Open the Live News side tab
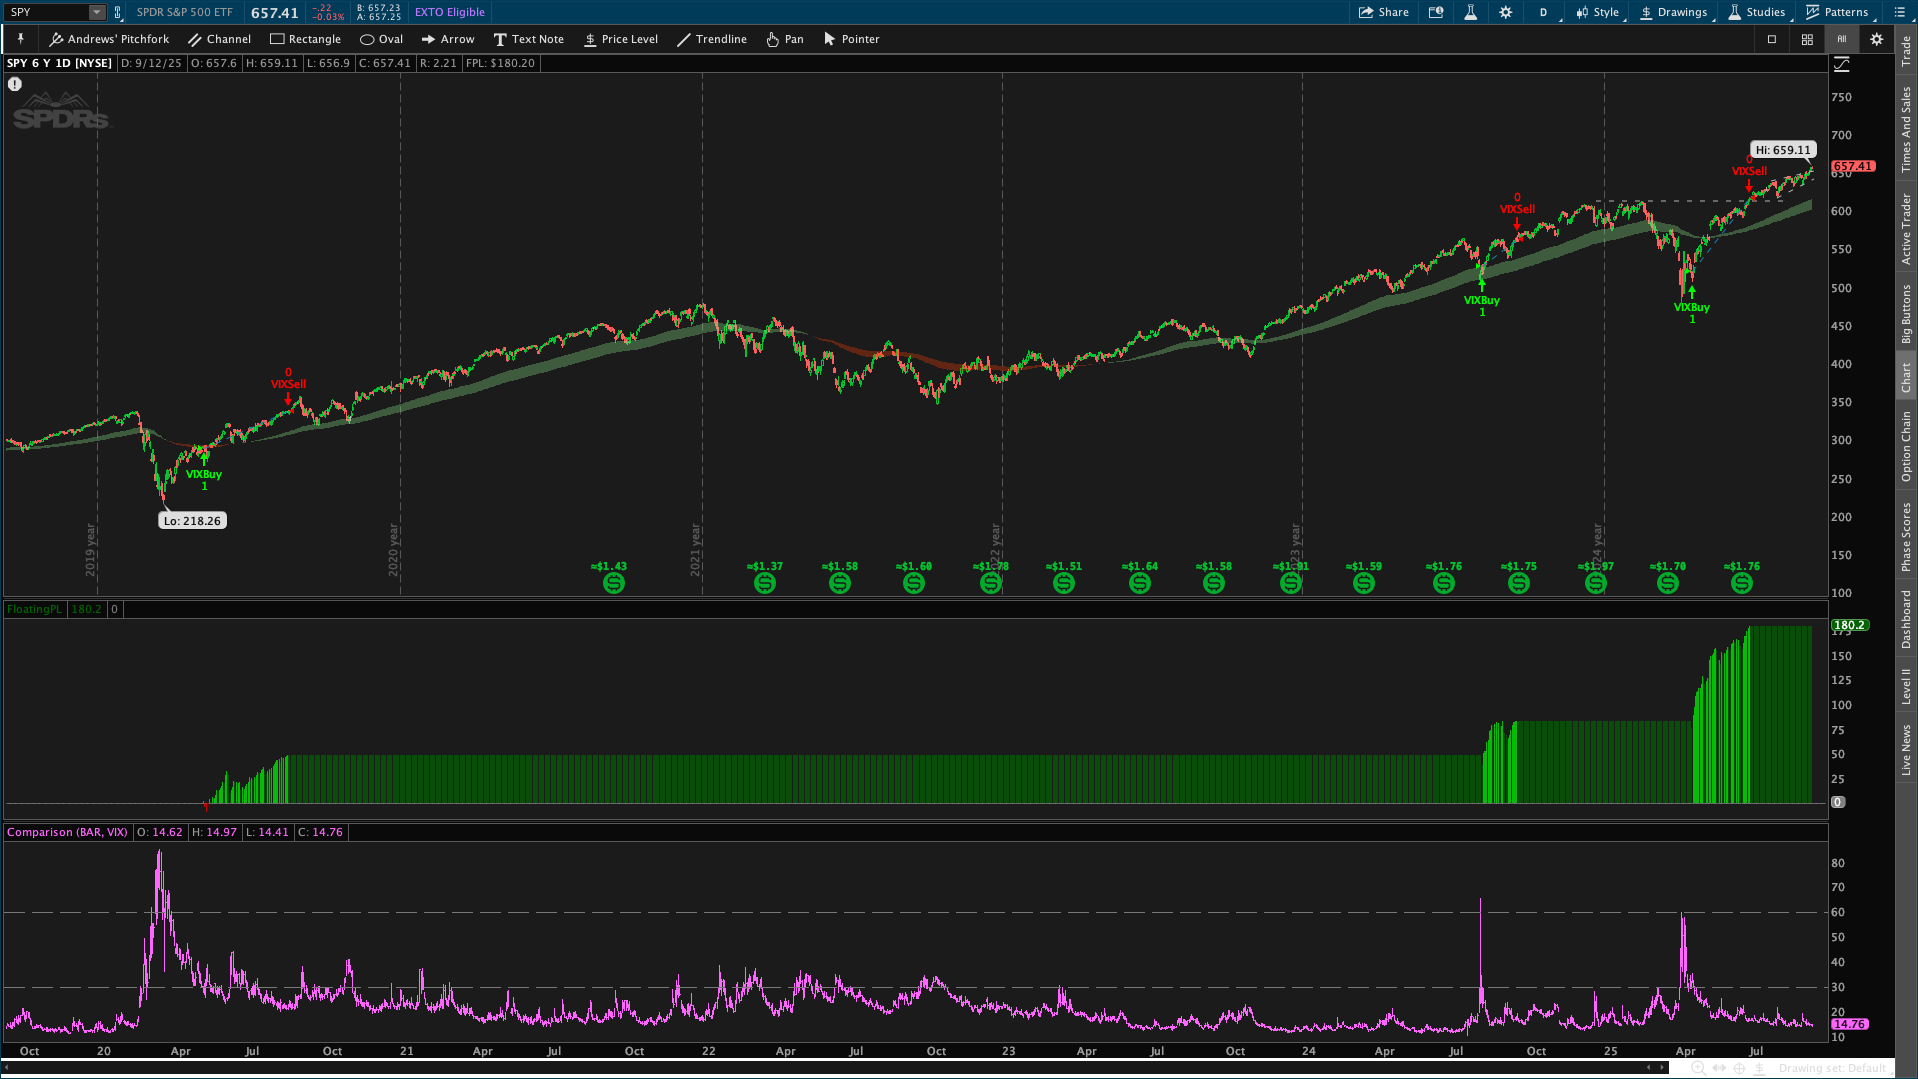 tap(1906, 750)
